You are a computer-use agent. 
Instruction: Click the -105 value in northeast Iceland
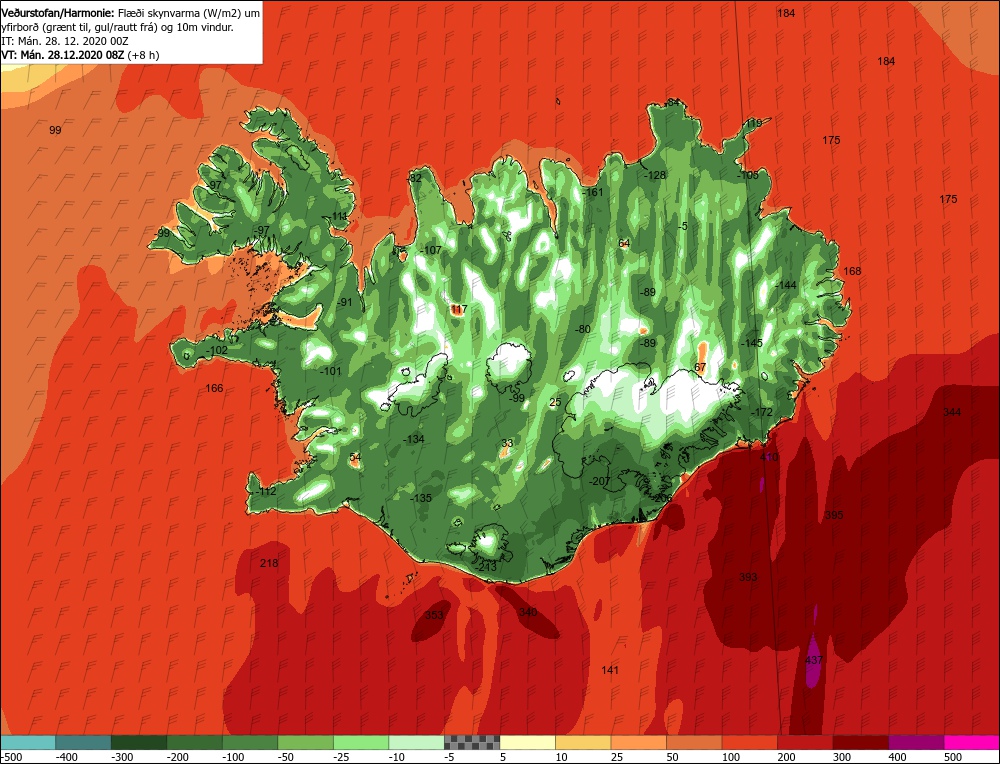[748, 175]
